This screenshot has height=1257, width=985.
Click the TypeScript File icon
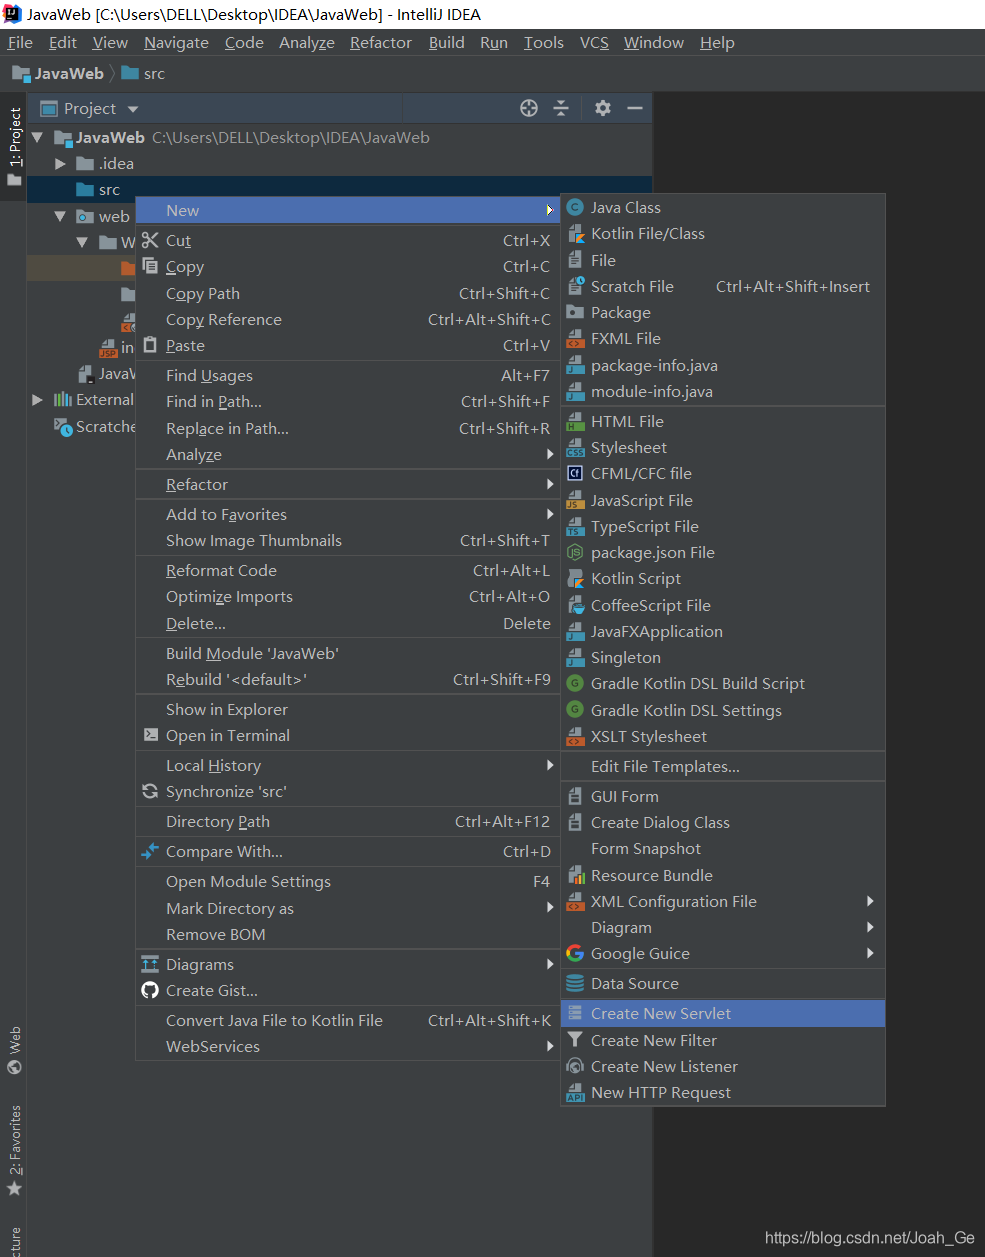(x=575, y=527)
